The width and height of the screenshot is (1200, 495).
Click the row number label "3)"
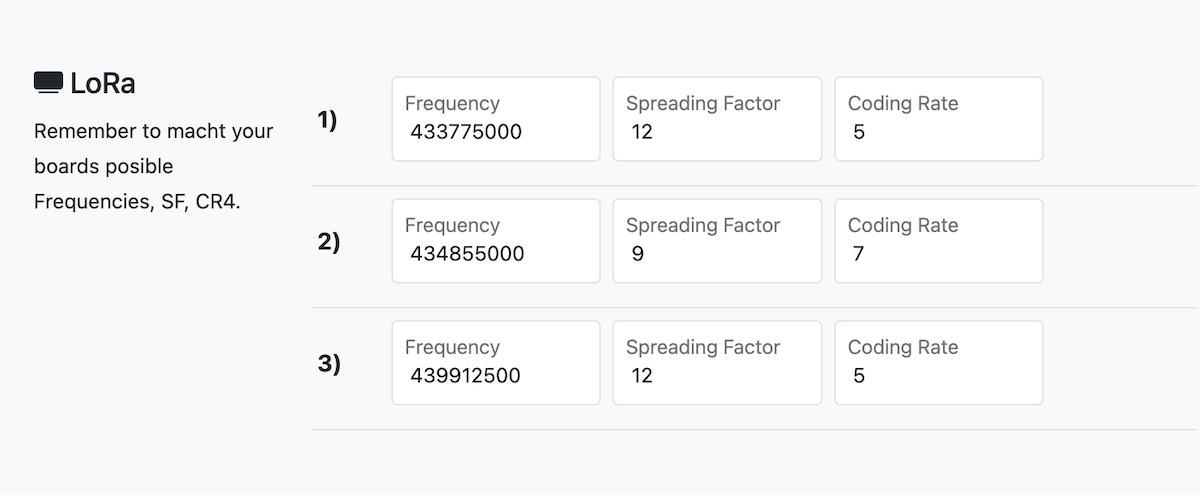coord(328,364)
